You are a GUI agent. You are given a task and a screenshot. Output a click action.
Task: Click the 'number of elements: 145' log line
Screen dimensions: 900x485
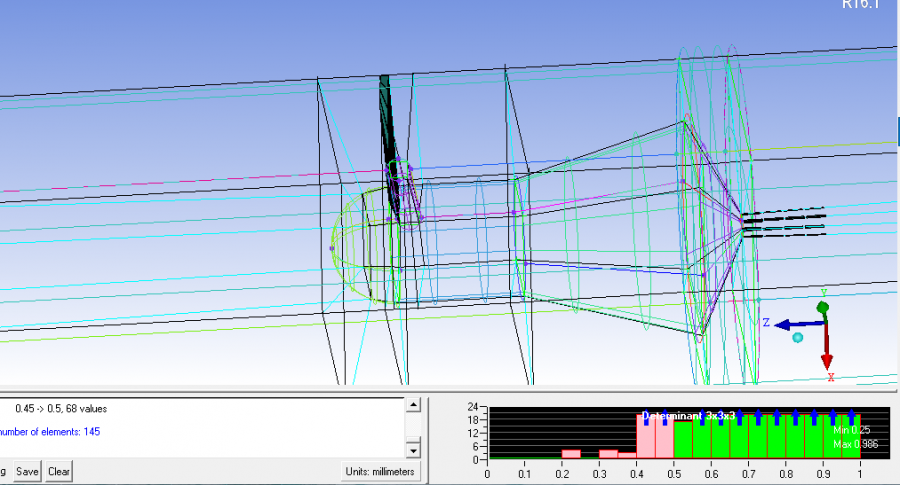tap(50, 432)
